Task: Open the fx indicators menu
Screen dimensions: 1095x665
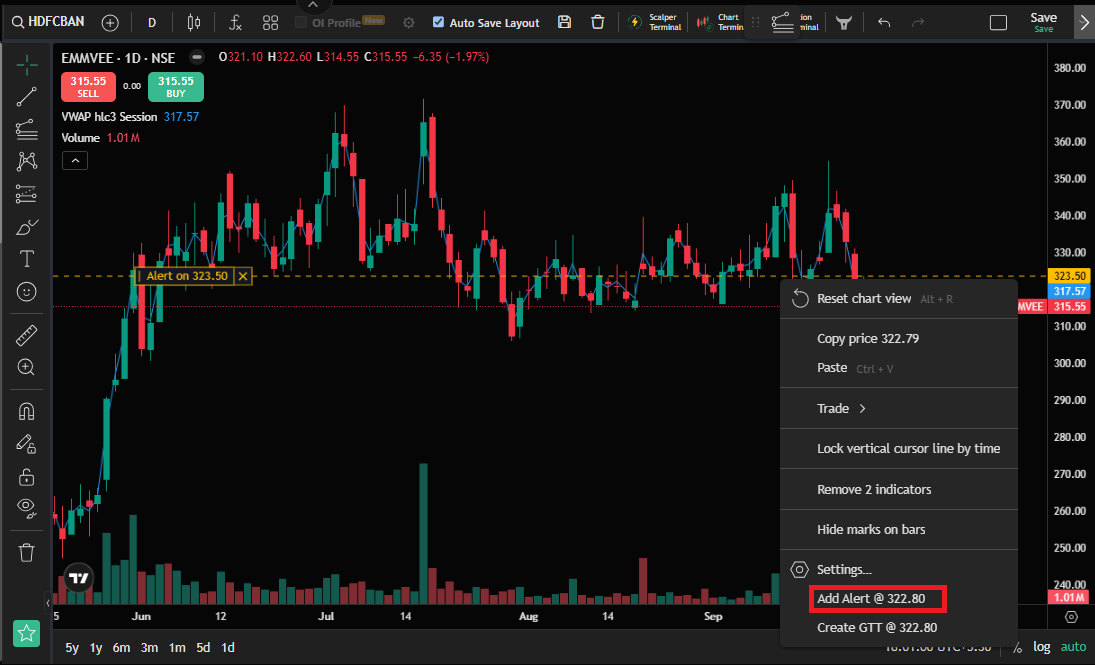Action: tap(235, 23)
